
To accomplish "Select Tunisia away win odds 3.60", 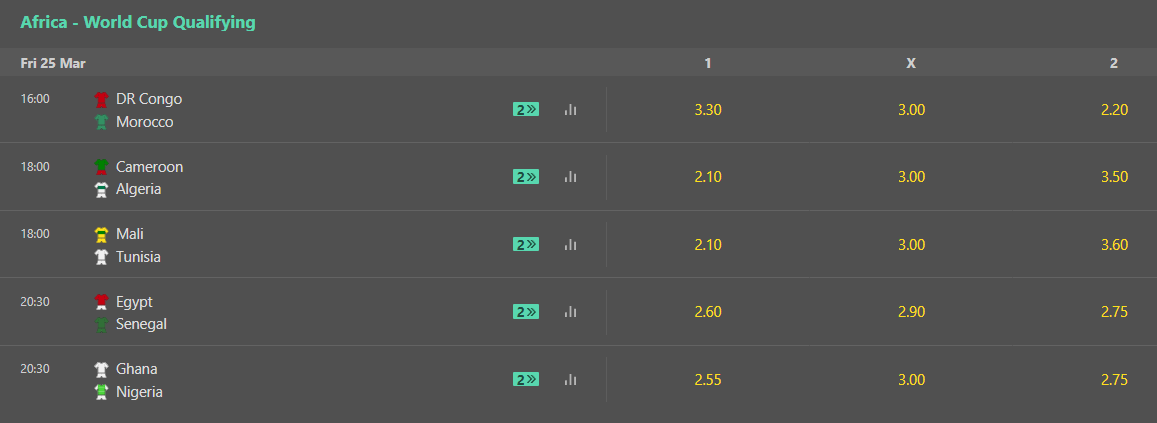I will [x=1114, y=244].
